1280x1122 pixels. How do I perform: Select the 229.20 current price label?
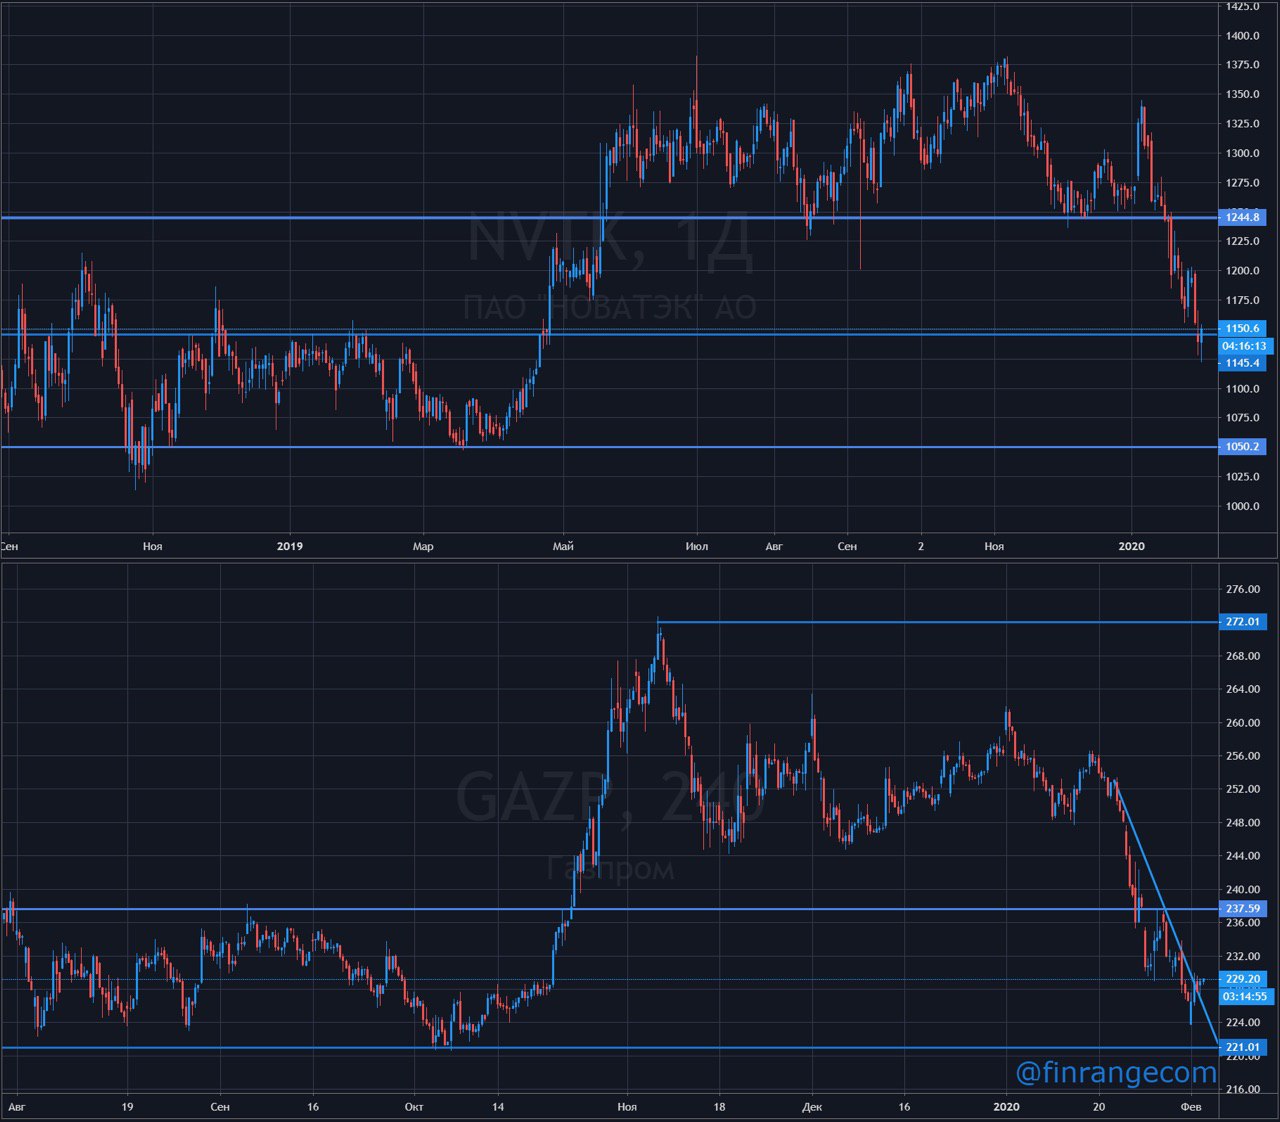1243,979
